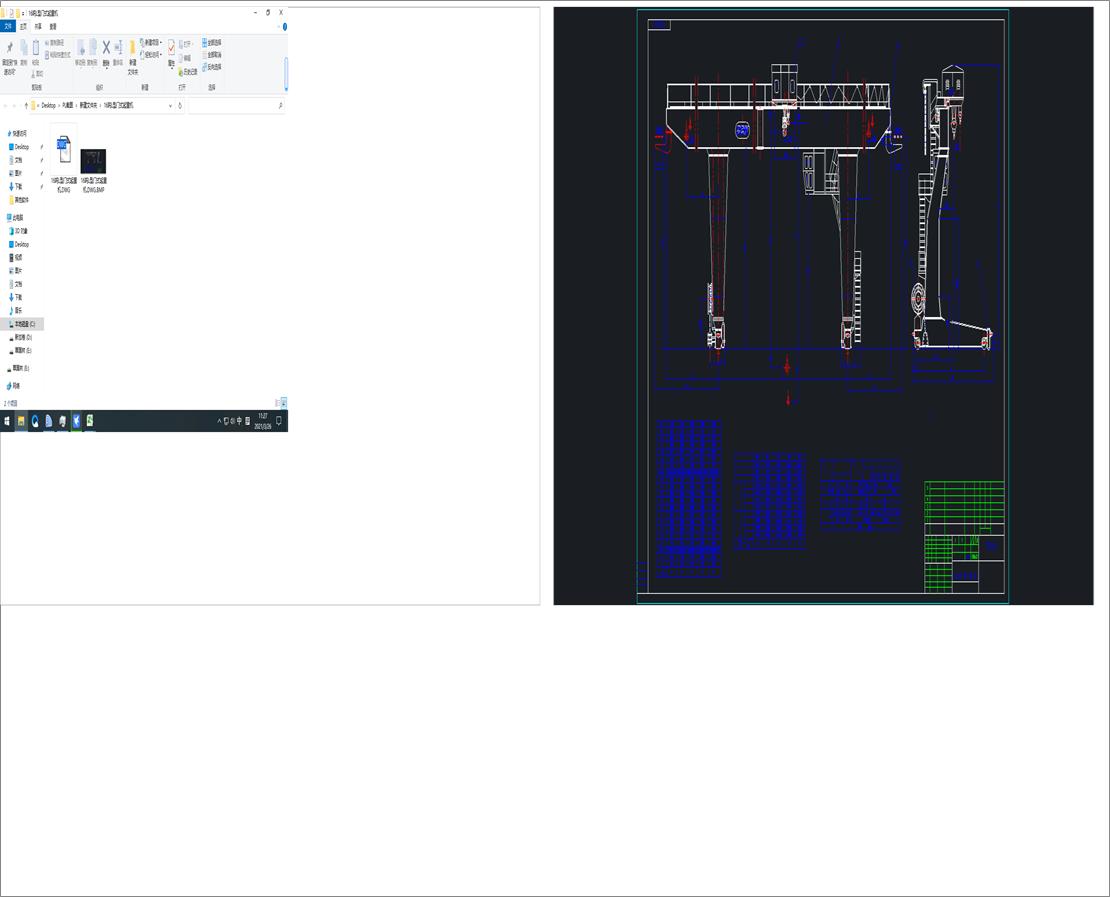Switch to the View ribbon tab
This screenshot has height=897, width=1110.
53,27
